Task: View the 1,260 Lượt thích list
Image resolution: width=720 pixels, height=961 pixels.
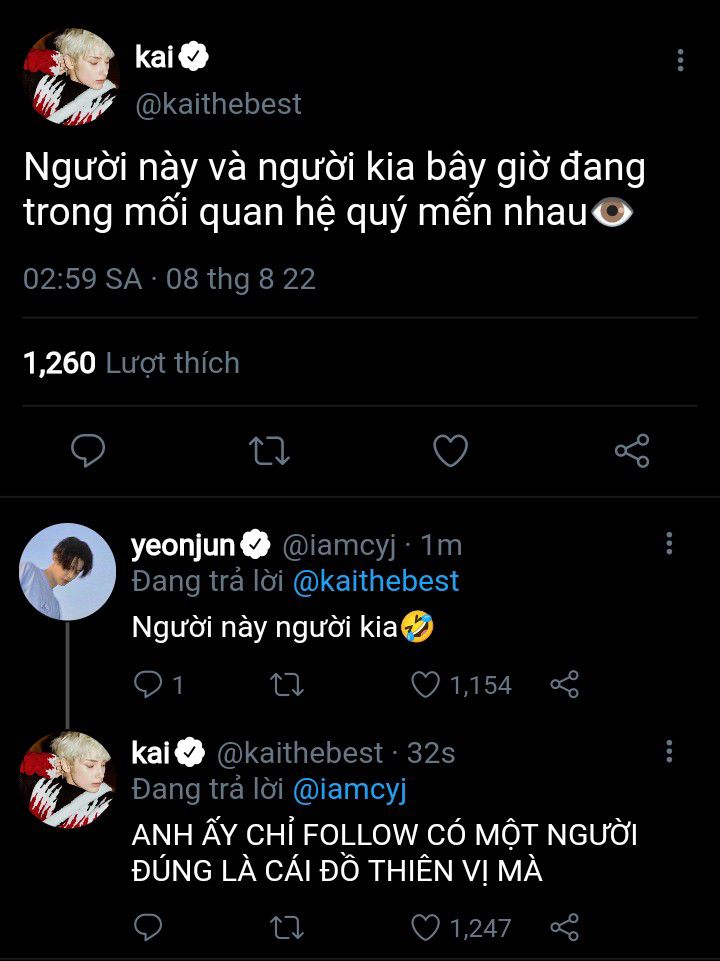Action: 131,362
